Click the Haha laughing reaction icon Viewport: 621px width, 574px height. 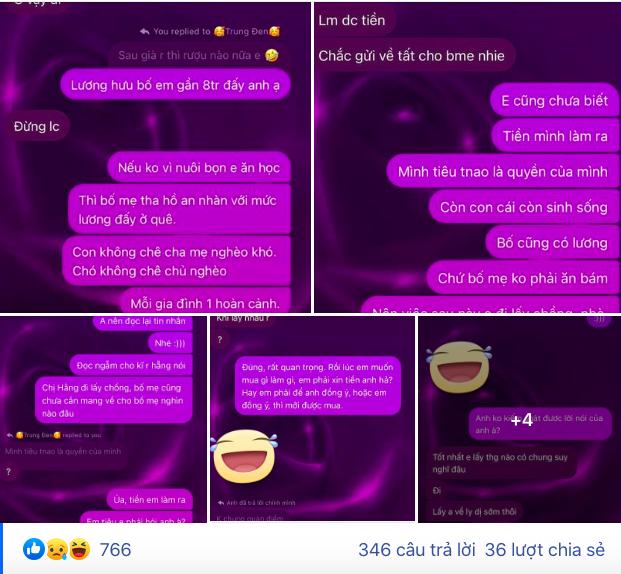pyautogui.click(x=80, y=549)
